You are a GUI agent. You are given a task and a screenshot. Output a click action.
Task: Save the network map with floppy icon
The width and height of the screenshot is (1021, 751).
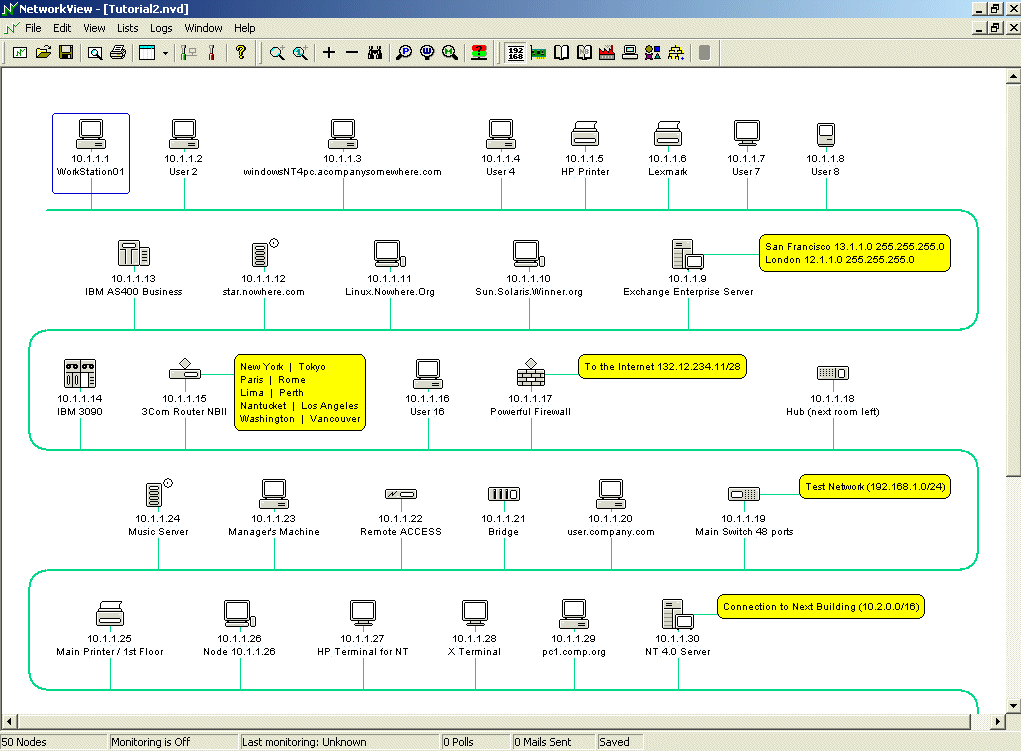coord(65,53)
